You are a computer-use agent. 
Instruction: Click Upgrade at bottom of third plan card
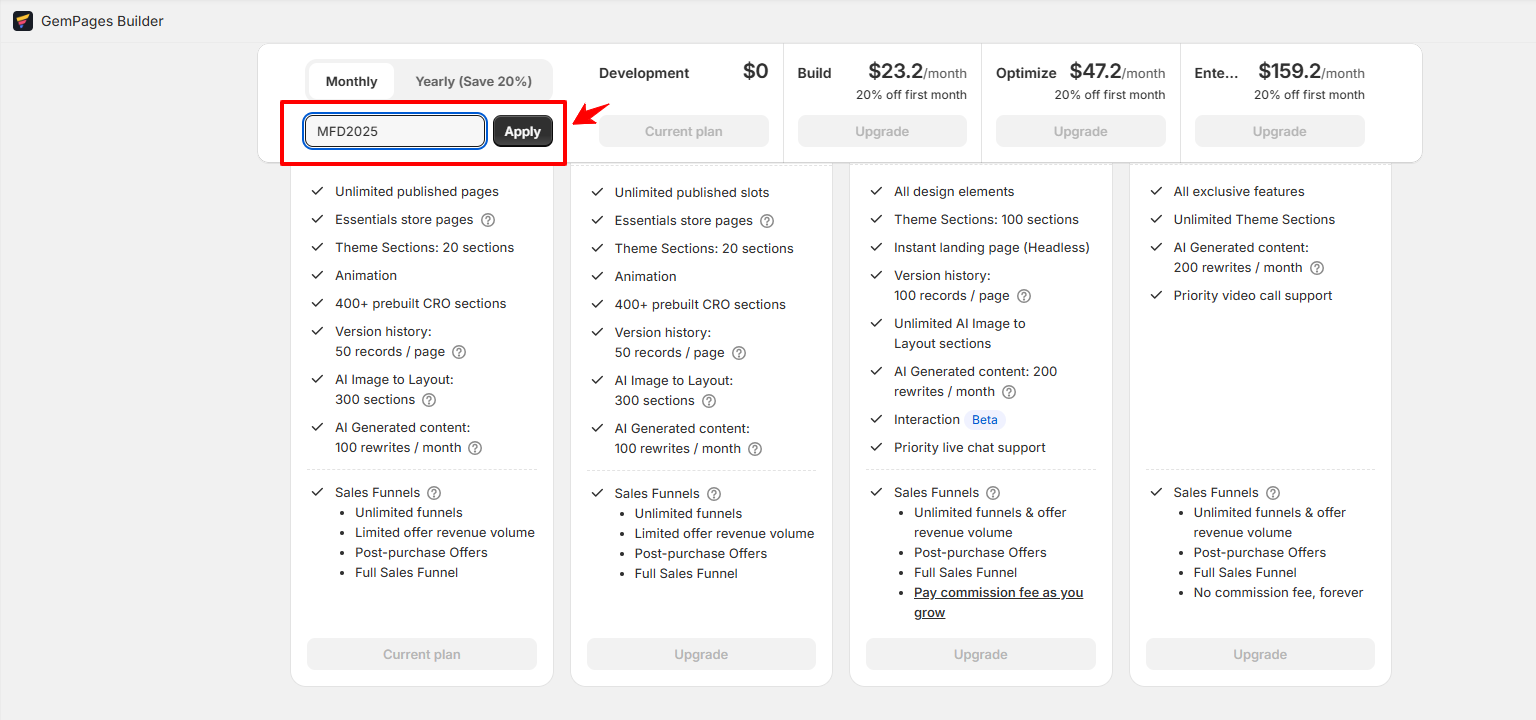980,654
